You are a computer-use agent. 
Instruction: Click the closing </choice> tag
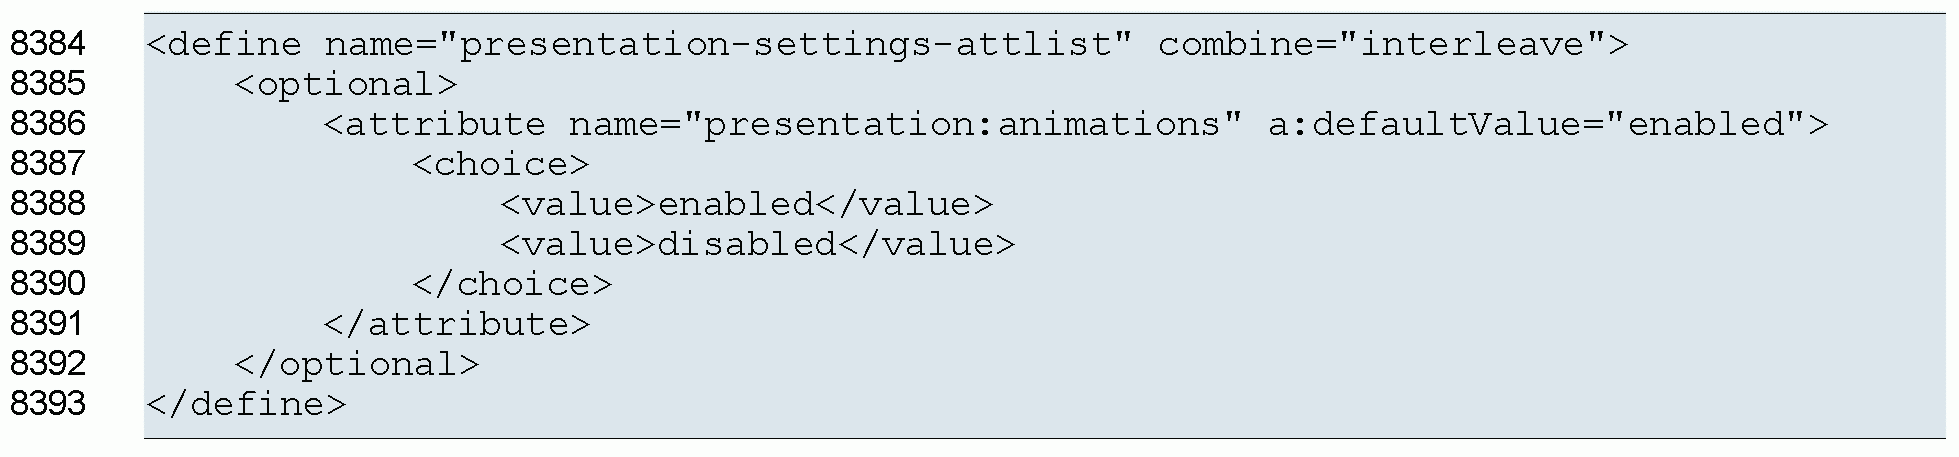[512, 285]
